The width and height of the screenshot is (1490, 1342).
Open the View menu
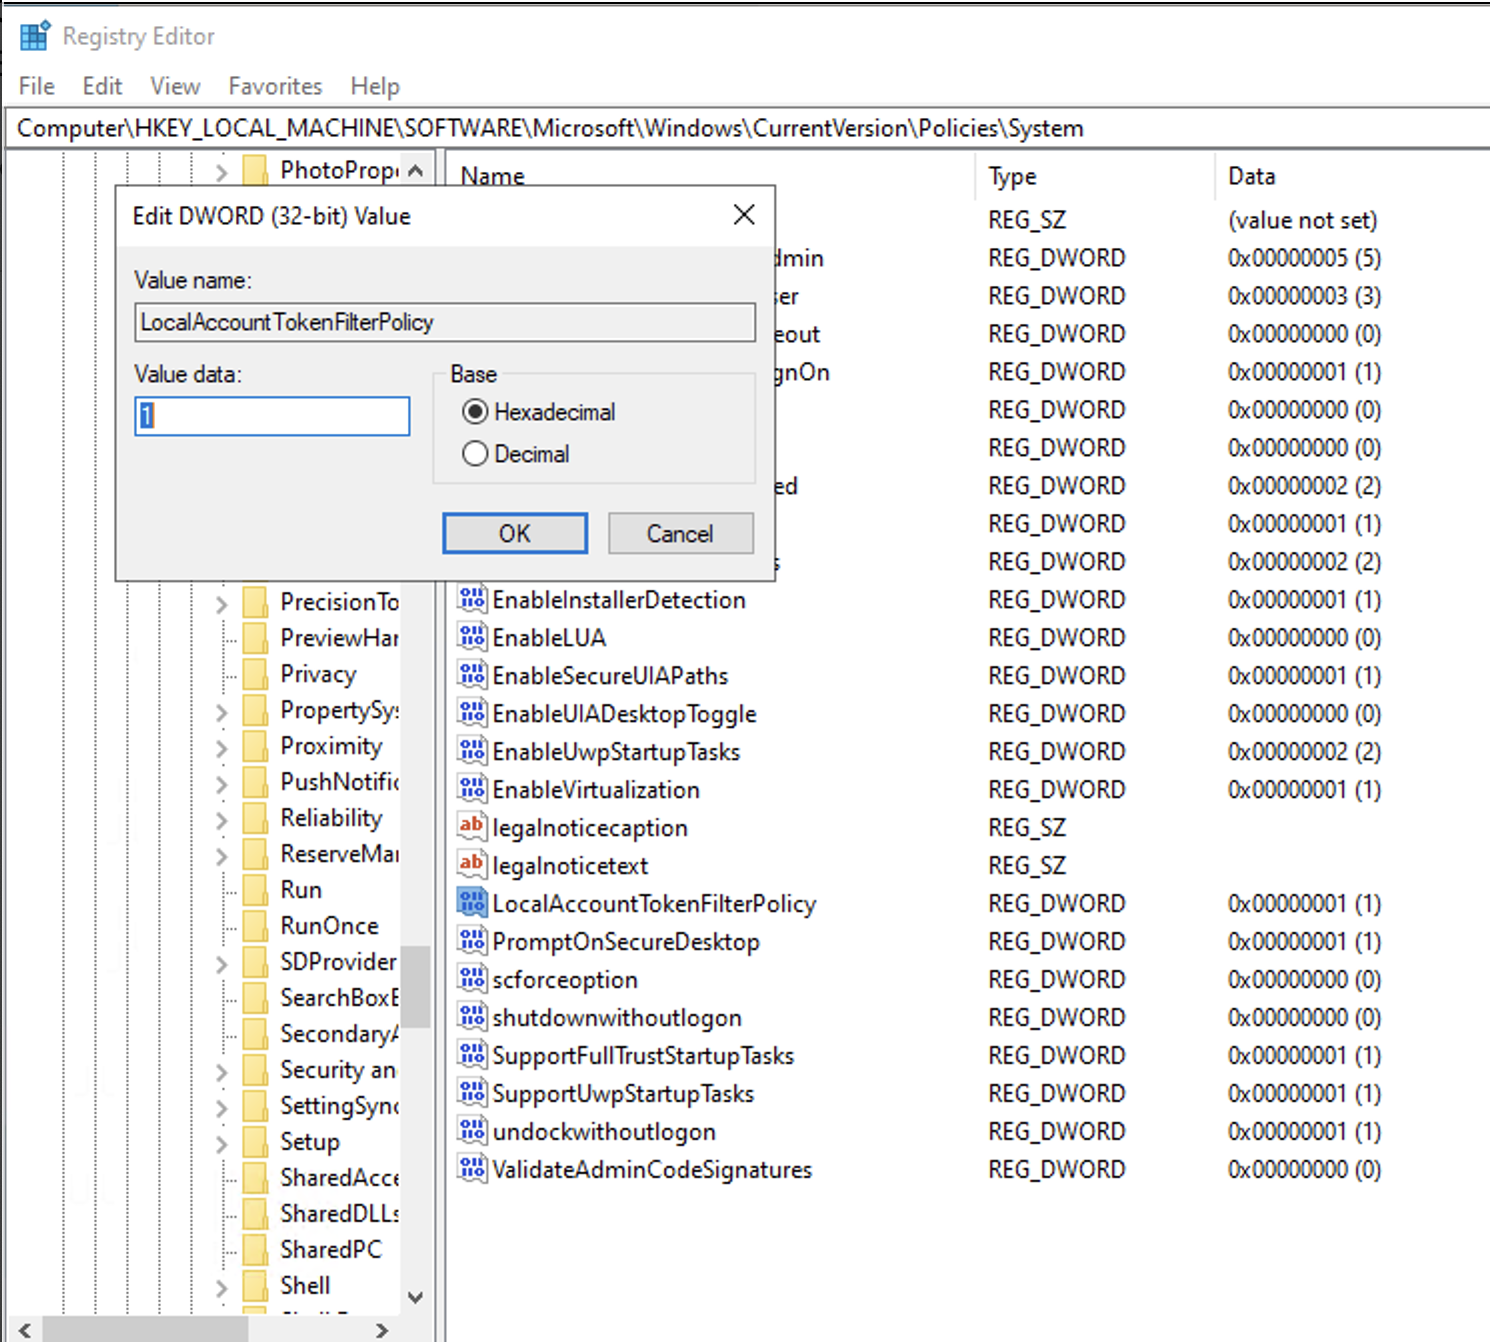point(175,86)
